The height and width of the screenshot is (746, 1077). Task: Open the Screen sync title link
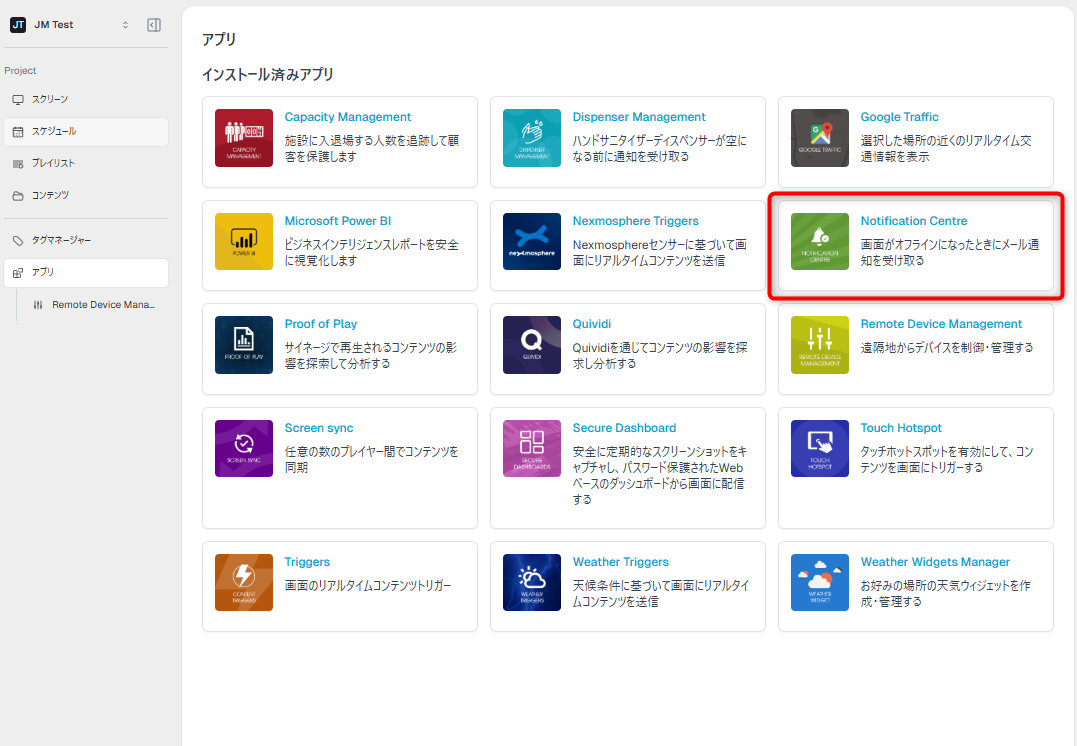[319, 427]
